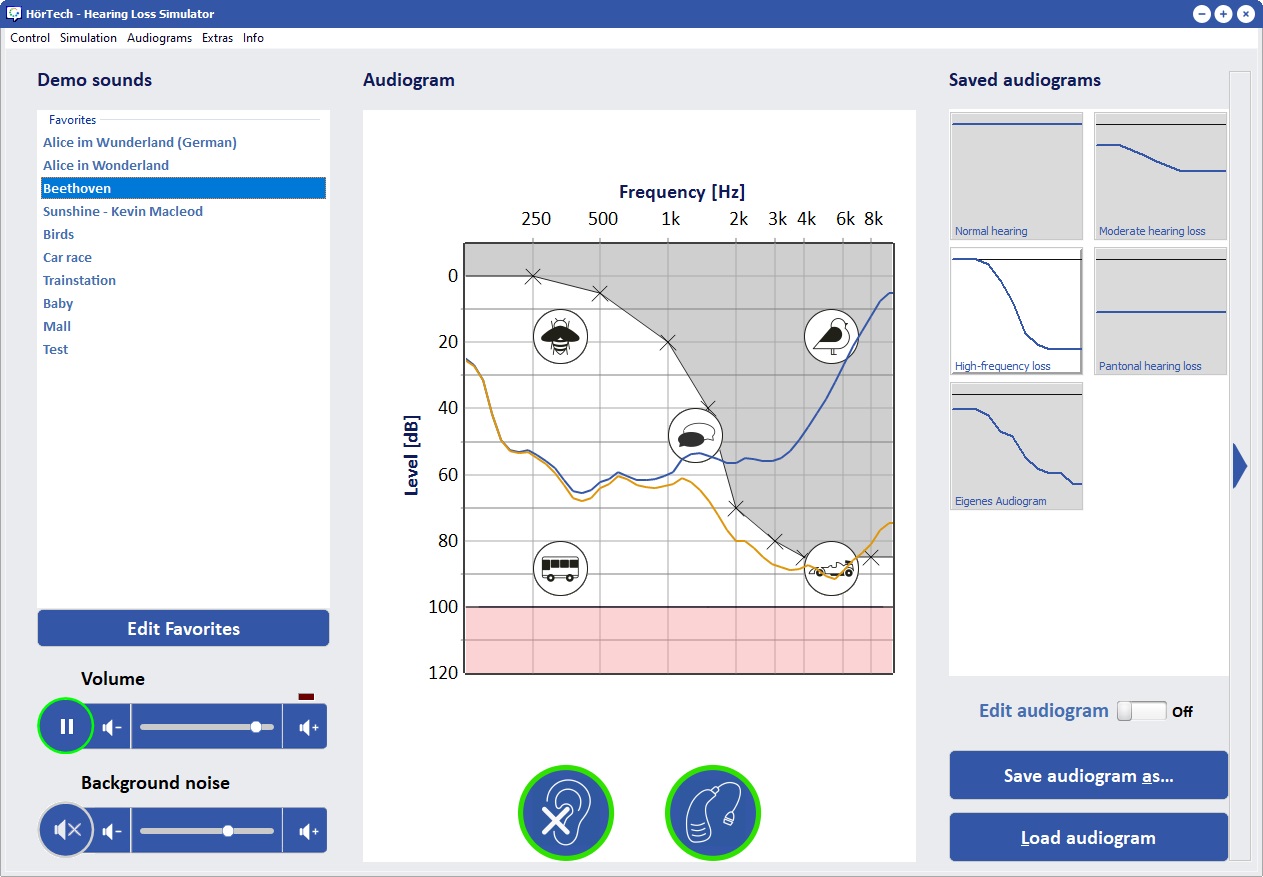Toggle the hearing loss ear button

(565, 813)
